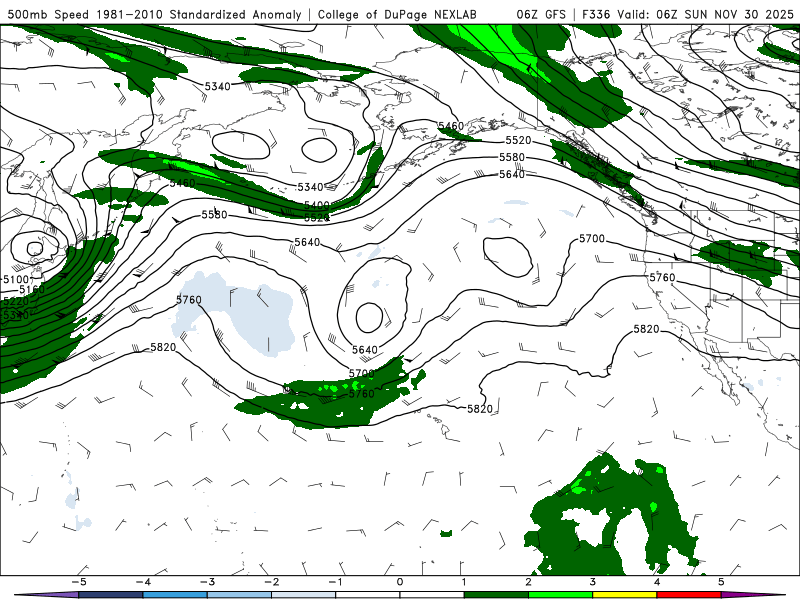Click the '5400' contour label
800x600 pixels.
pyautogui.click(x=316, y=205)
